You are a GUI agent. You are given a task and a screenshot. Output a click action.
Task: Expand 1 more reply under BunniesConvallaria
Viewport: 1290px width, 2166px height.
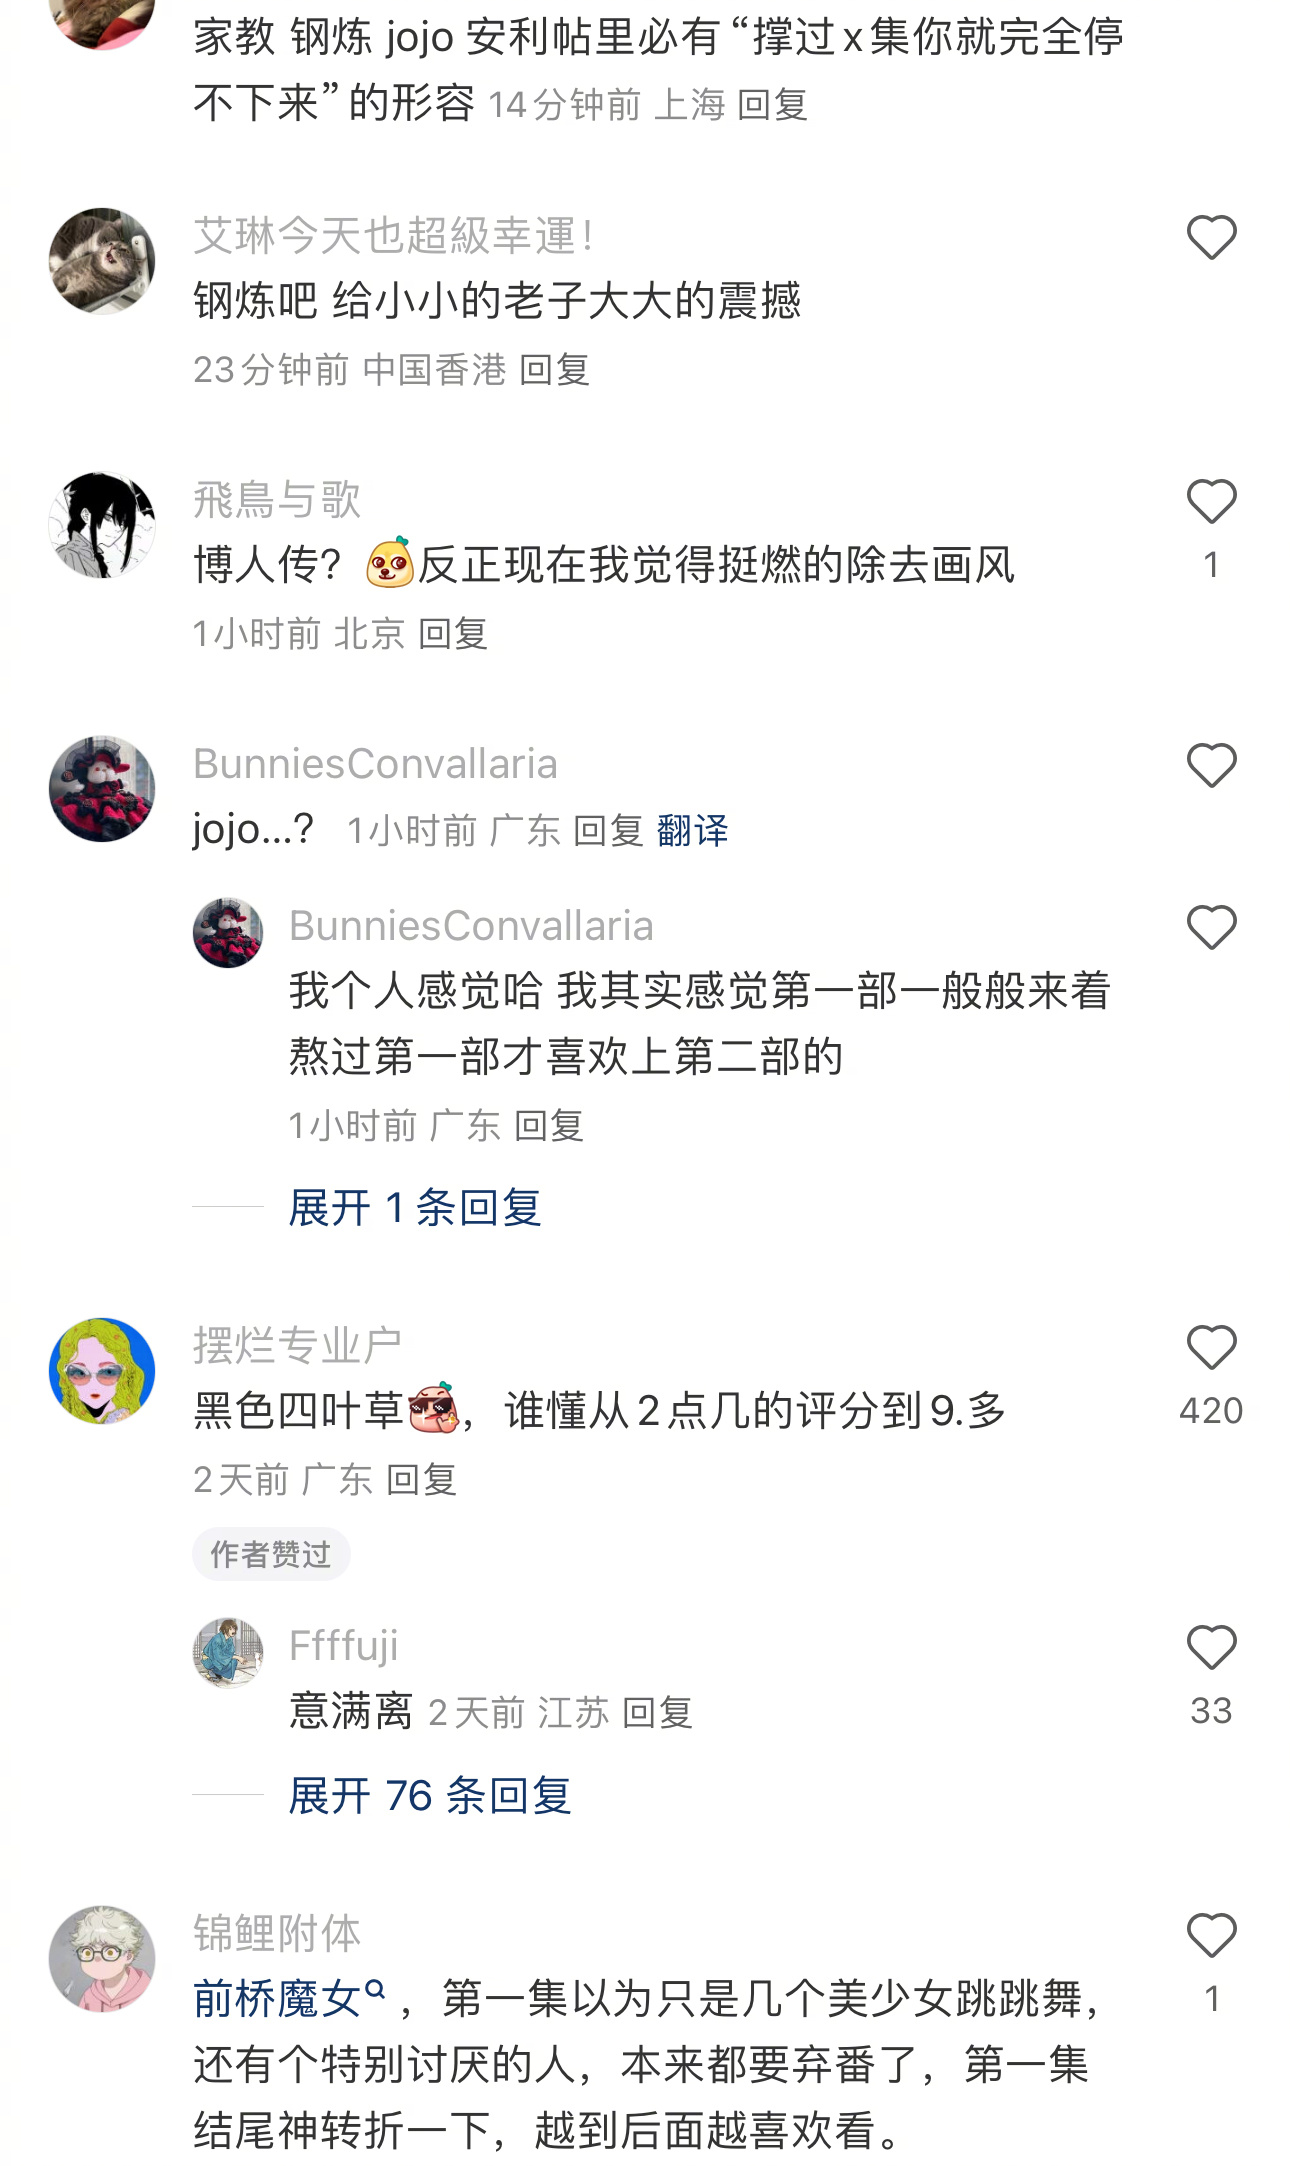pos(415,1208)
